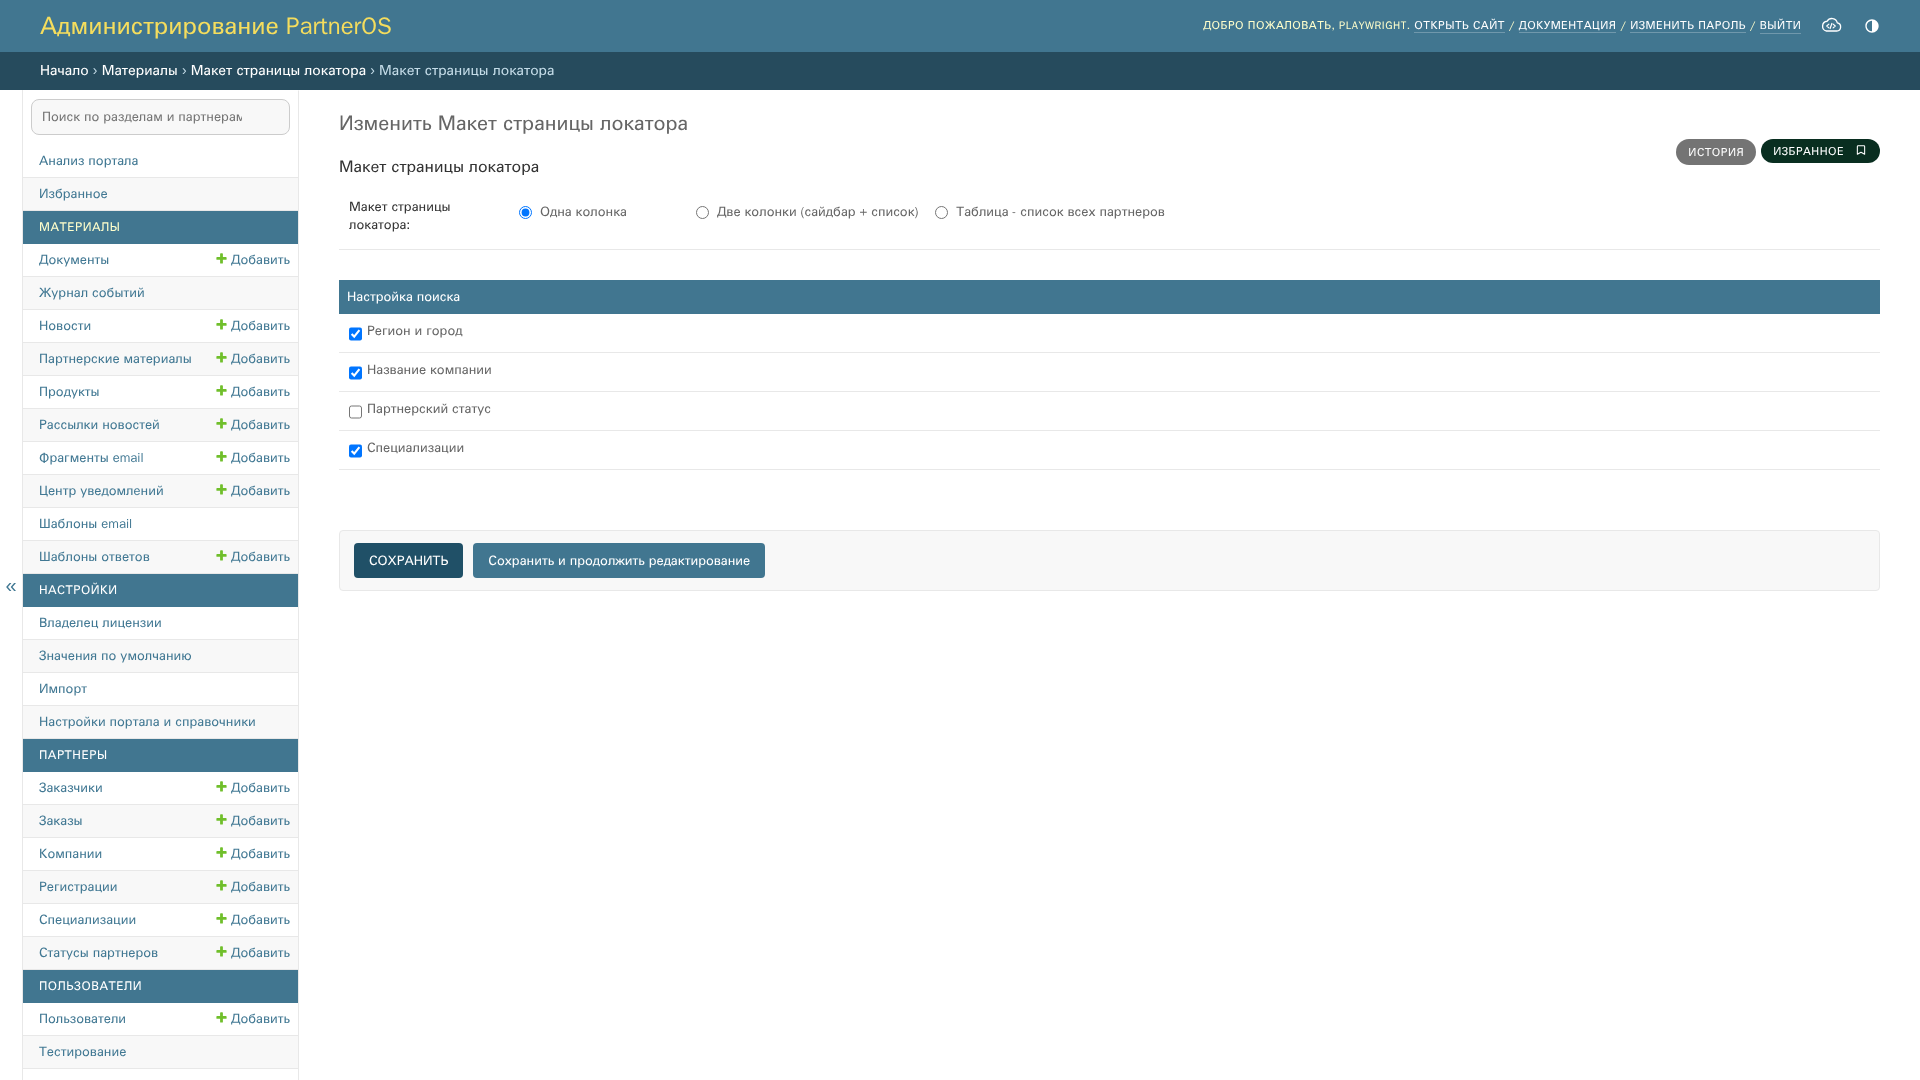Open Материалы breadcrumb link
The width and height of the screenshot is (1920, 1080).
(139, 71)
